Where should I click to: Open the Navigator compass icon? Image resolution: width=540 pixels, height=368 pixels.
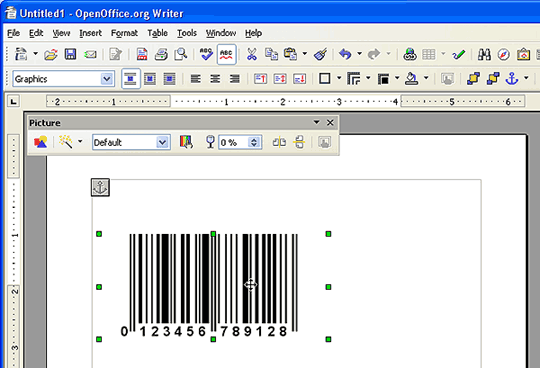[x=503, y=54]
